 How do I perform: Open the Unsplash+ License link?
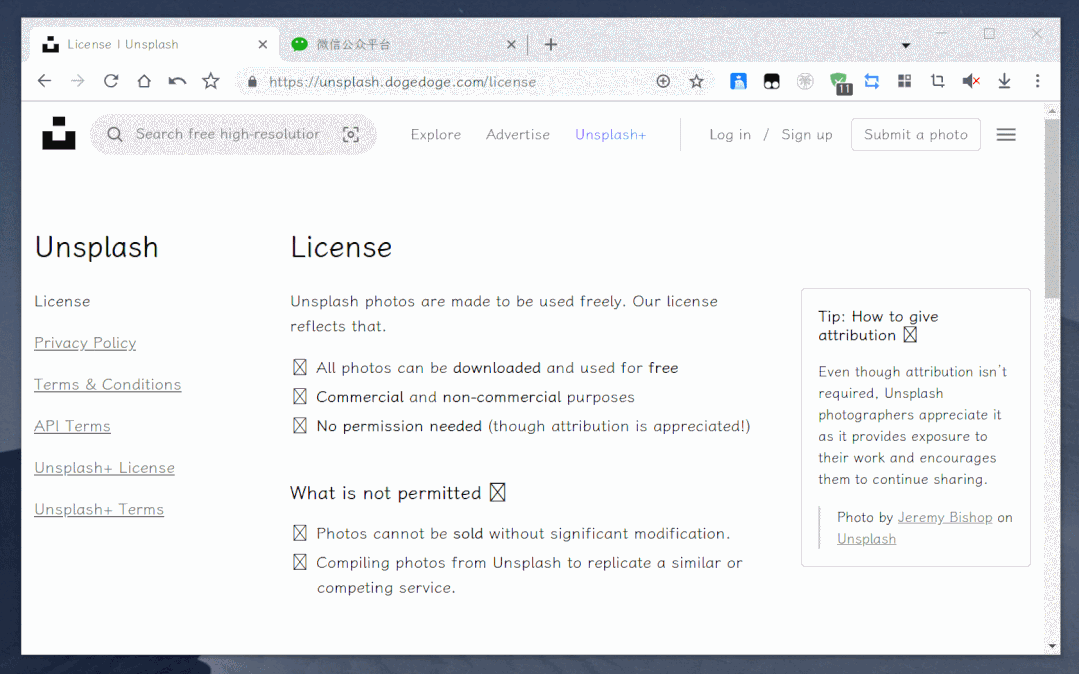click(x=105, y=467)
